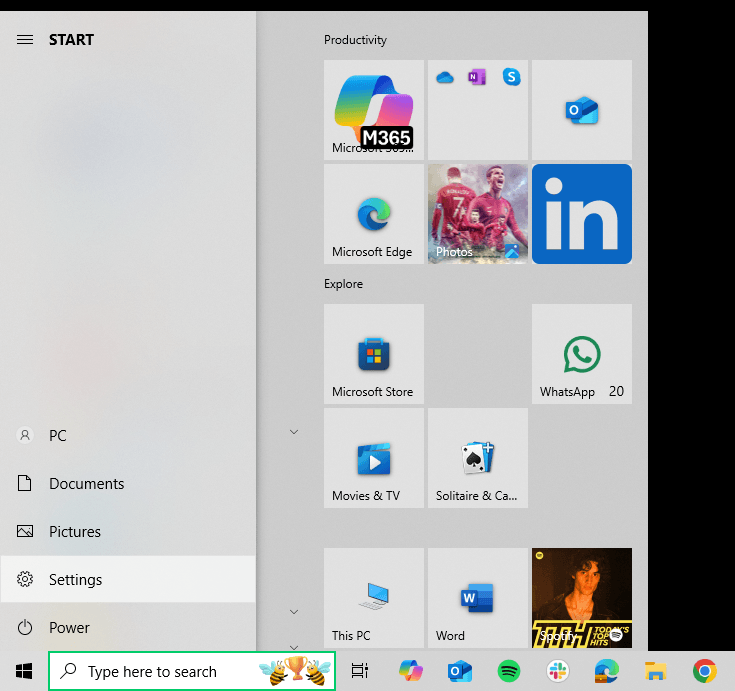Open Settings from the Start sidebar
This screenshot has width=735, height=691.
click(x=128, y=579)
